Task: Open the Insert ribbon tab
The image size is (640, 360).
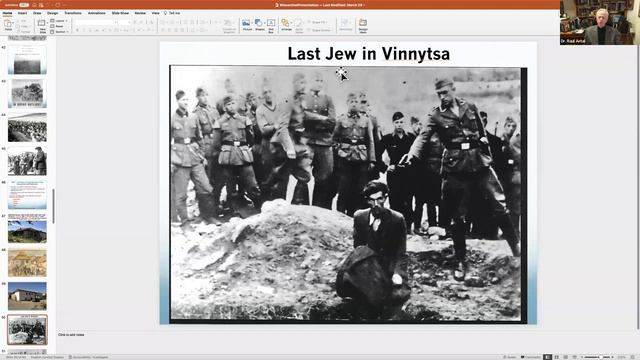Action: point(22,13)
